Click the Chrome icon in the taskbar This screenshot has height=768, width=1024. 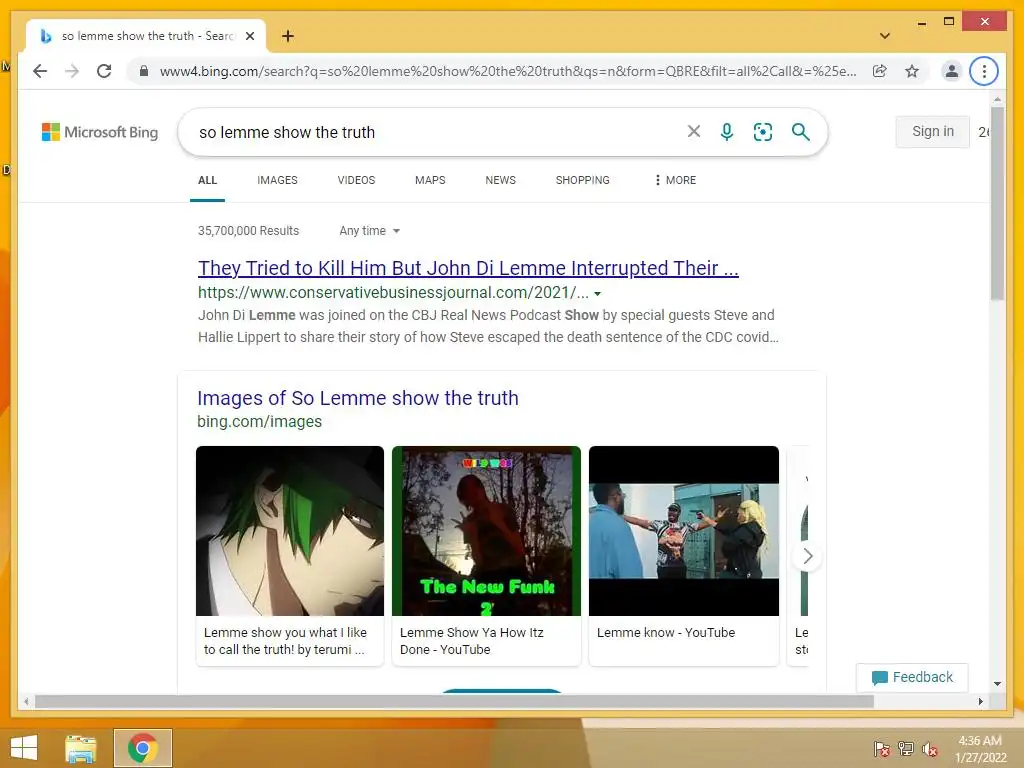[142, 748]
